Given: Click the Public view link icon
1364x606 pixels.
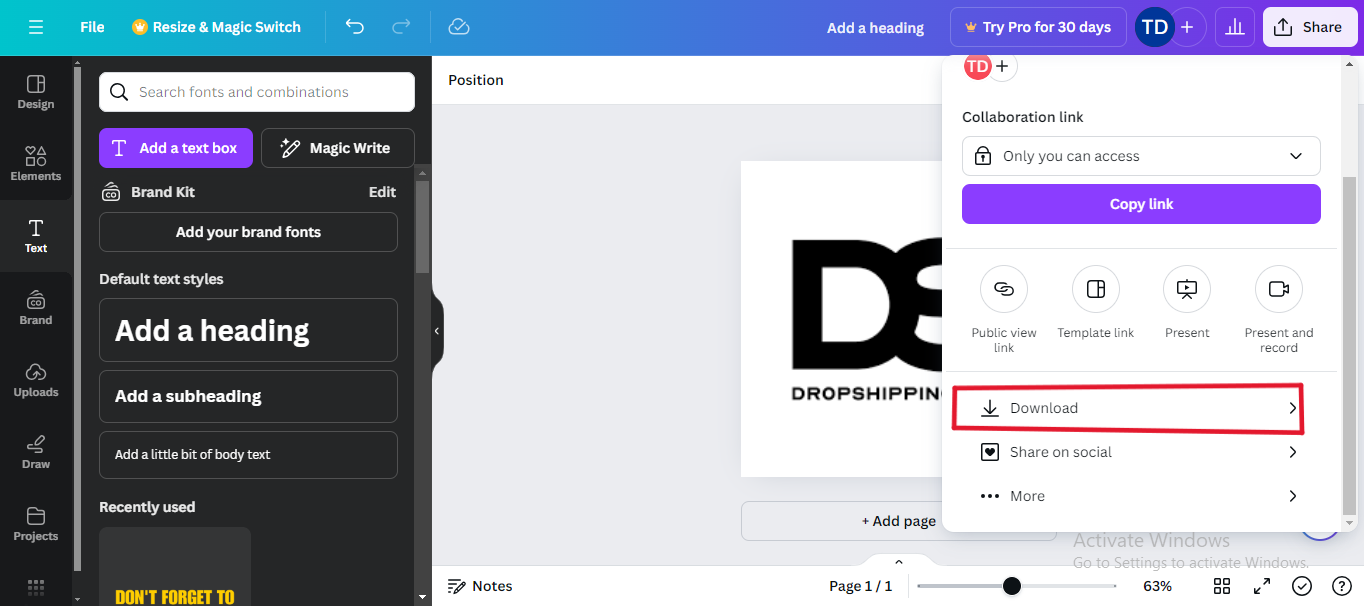Looking at the screenshot, I should pyautogui.click(x=1004, y=290).
